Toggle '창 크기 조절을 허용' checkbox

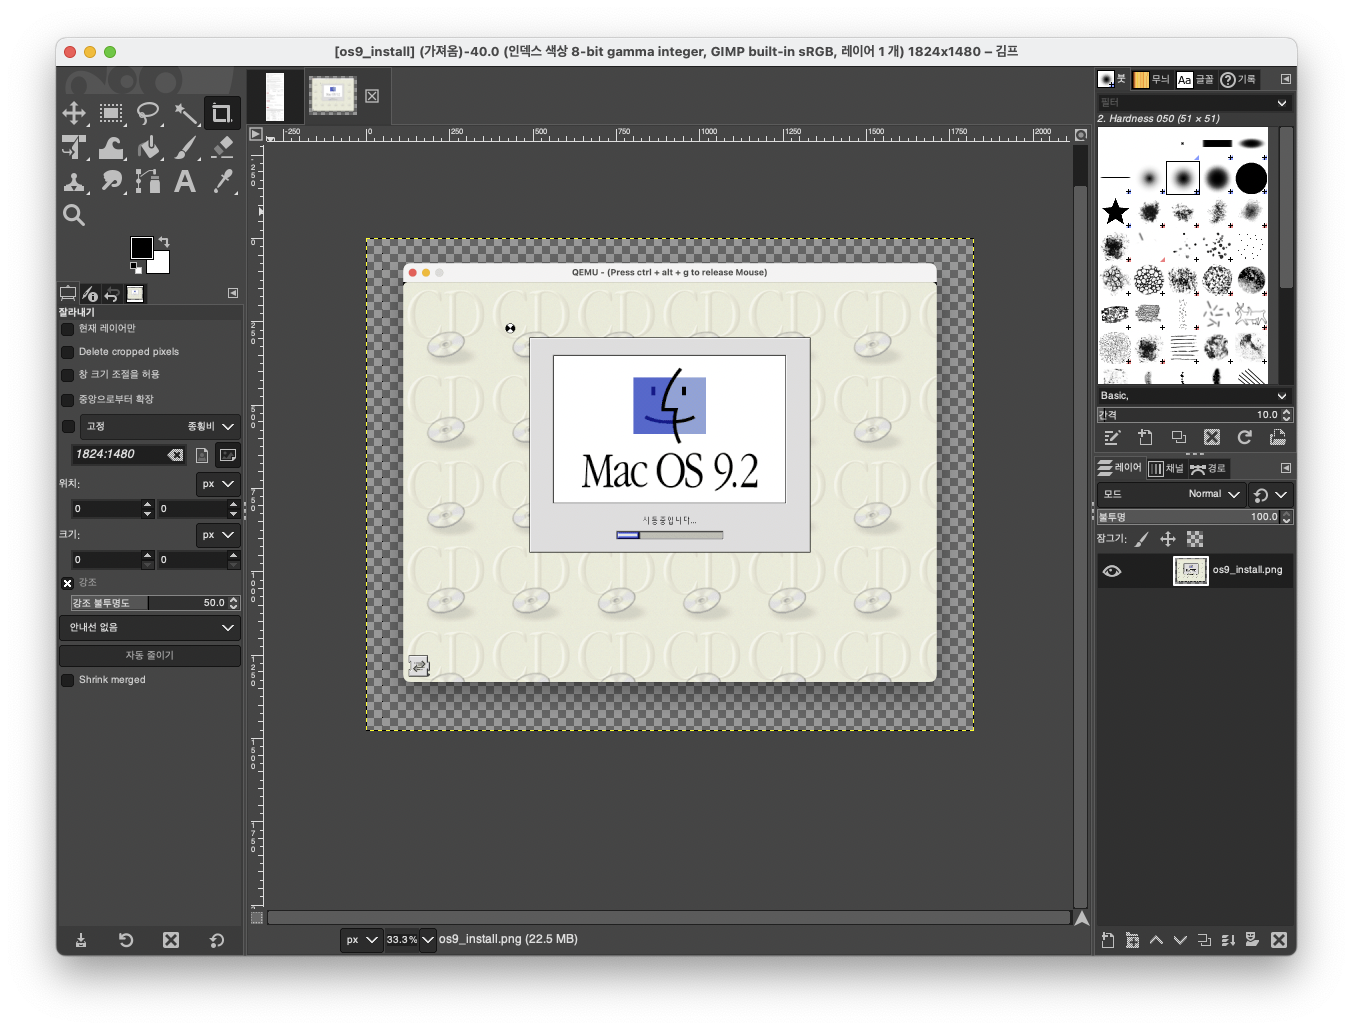click(x=68, y=375)
